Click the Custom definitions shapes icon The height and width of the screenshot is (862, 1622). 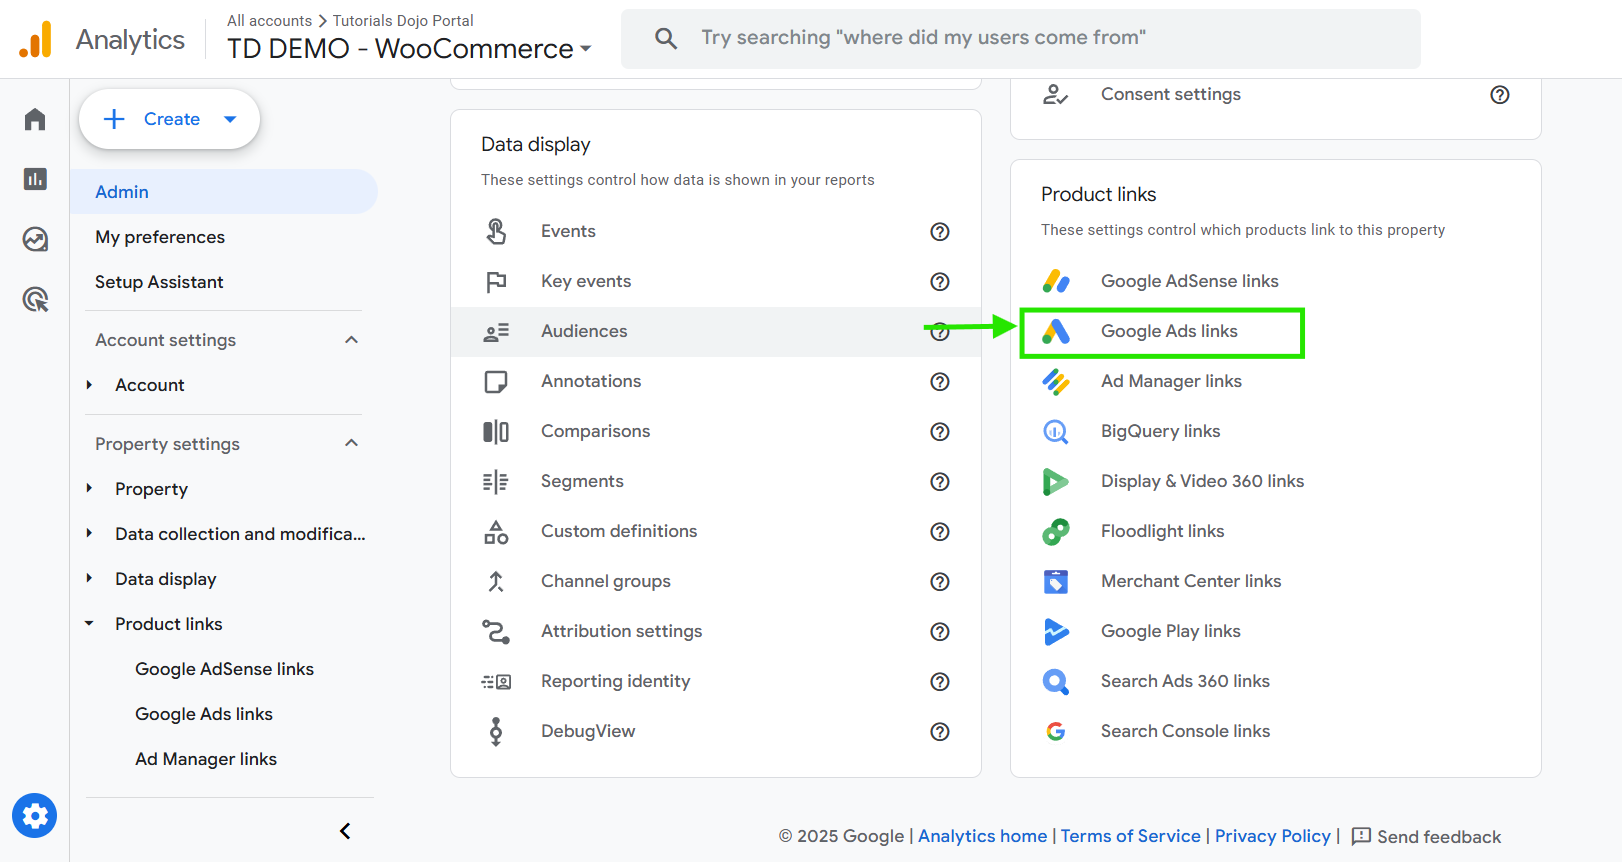[496, 531]
